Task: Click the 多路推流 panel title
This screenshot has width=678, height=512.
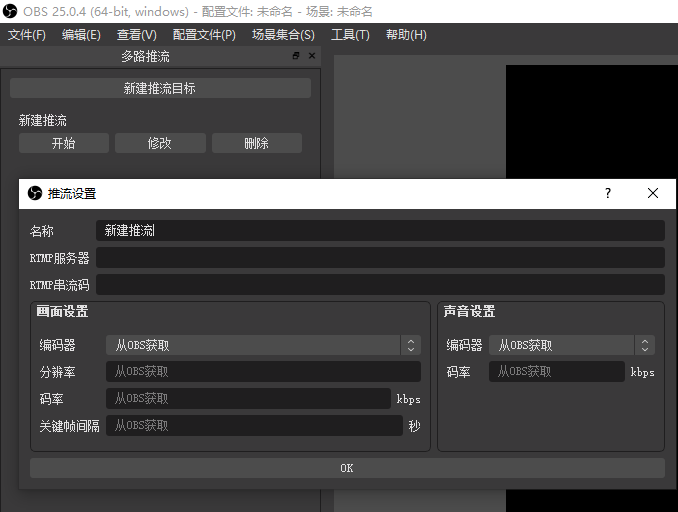Action: point(145,56)
